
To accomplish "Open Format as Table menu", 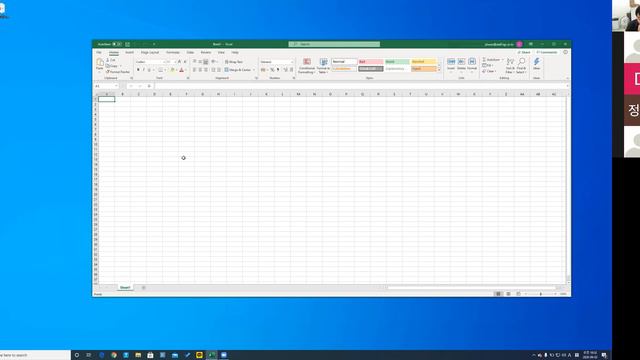I will [x=323, y=66].
